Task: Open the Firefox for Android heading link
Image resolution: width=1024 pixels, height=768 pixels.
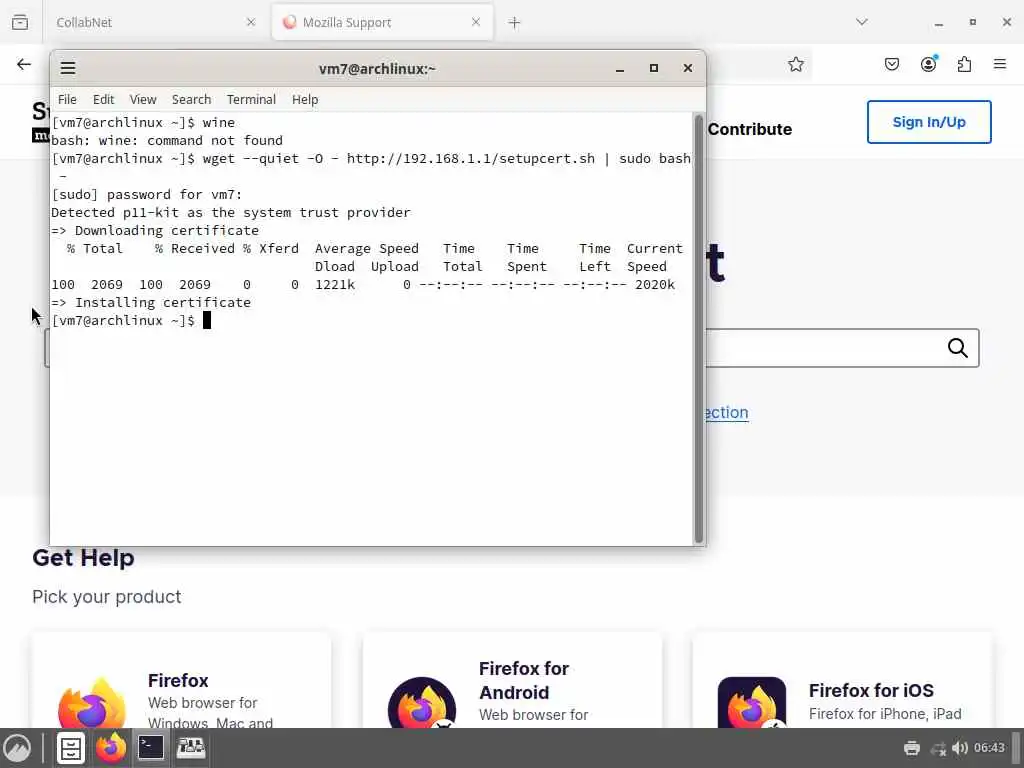Action: click(524, 680)
